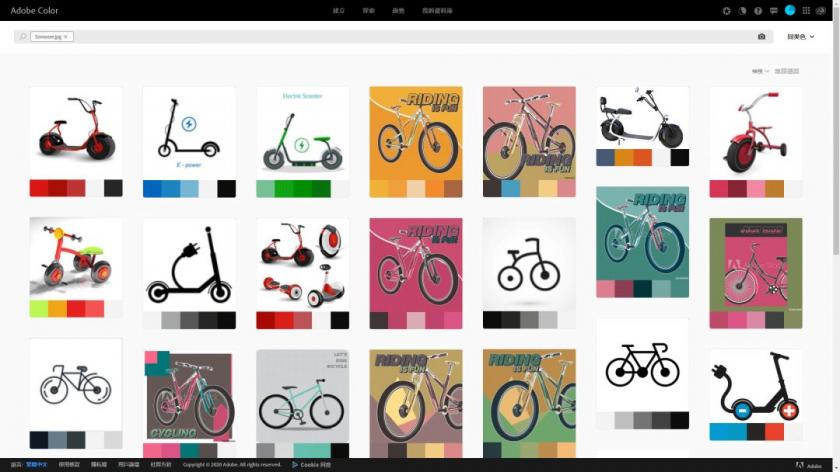This screenshot has width=840, height=472.
Task: Click the chat feedback icon in header
Action: point(774,11)
